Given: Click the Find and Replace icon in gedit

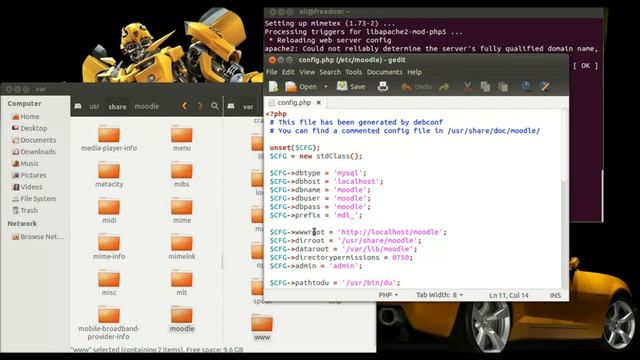Looking at the screenshot, I should (x=544, y=87).
